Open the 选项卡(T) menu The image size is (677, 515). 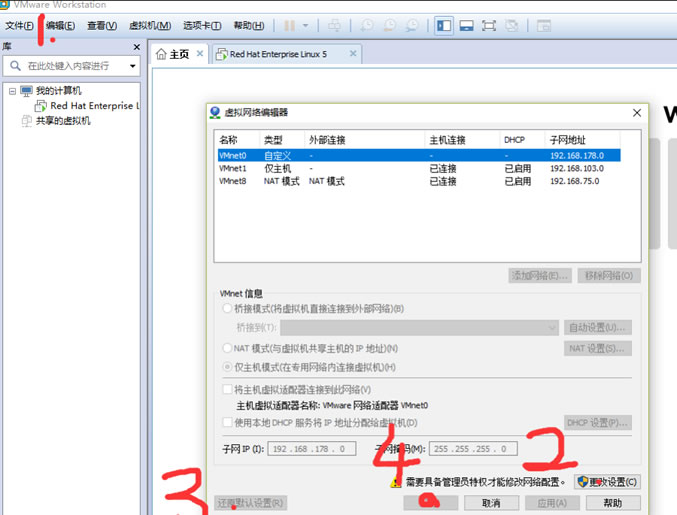[x=202, y=26]
